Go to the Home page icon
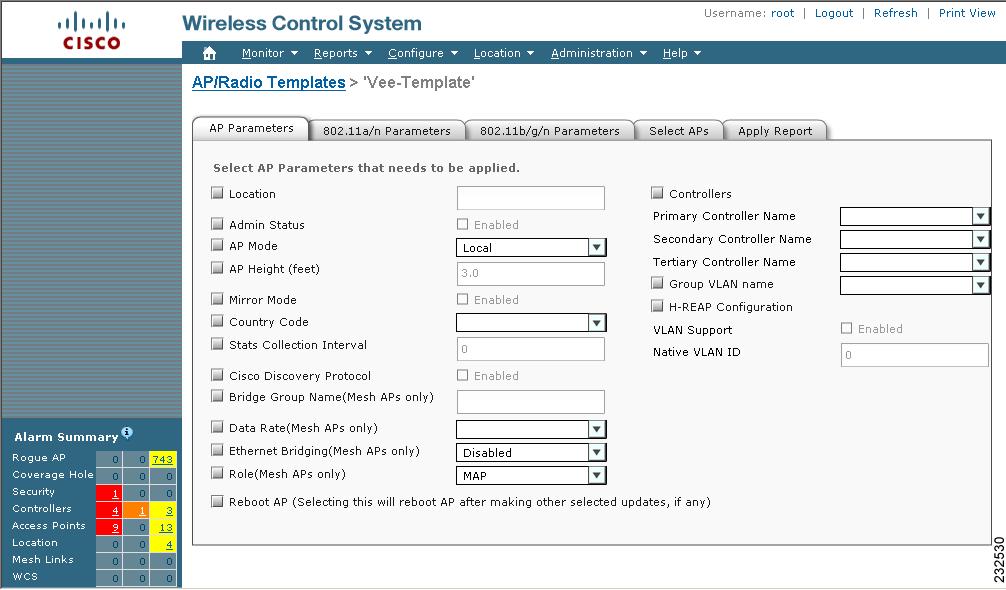1006x590 pixels. point(209,53)
